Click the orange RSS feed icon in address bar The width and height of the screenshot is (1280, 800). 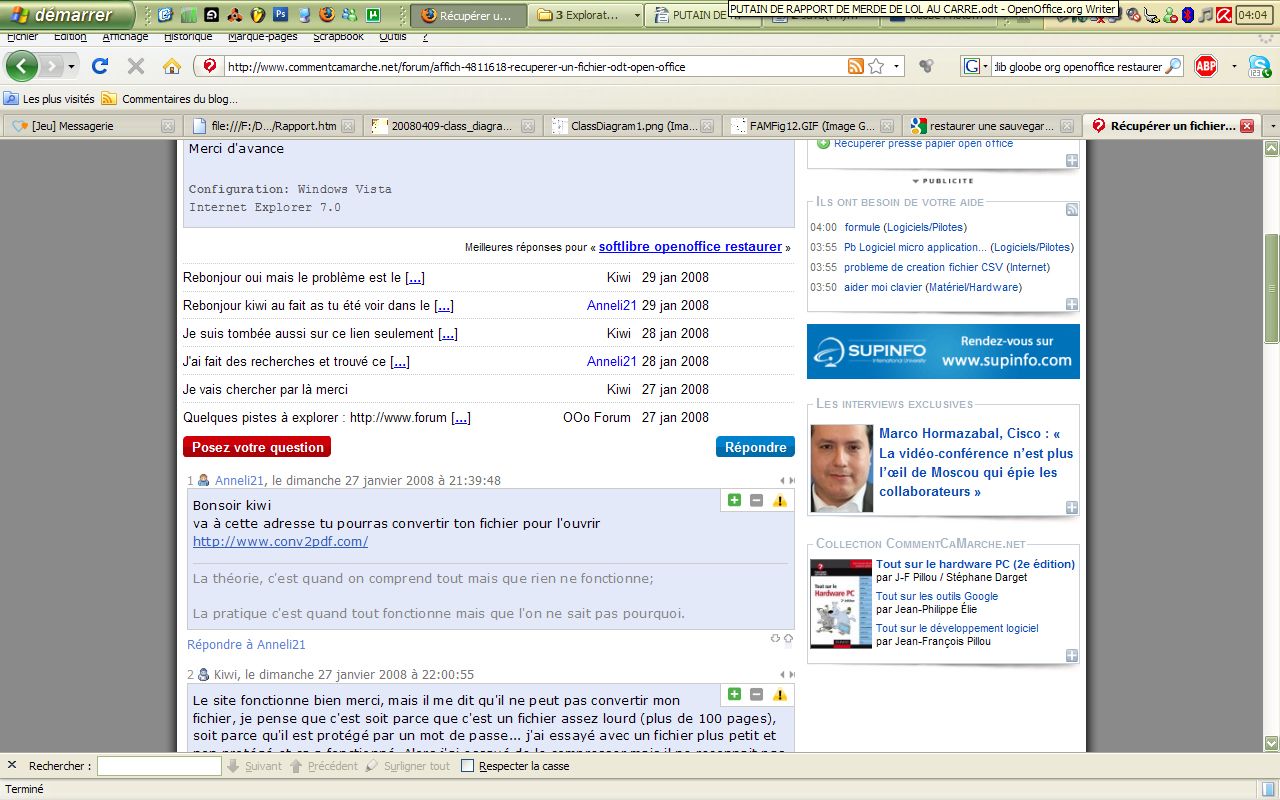pyautogui.click(x=856, y=66)
